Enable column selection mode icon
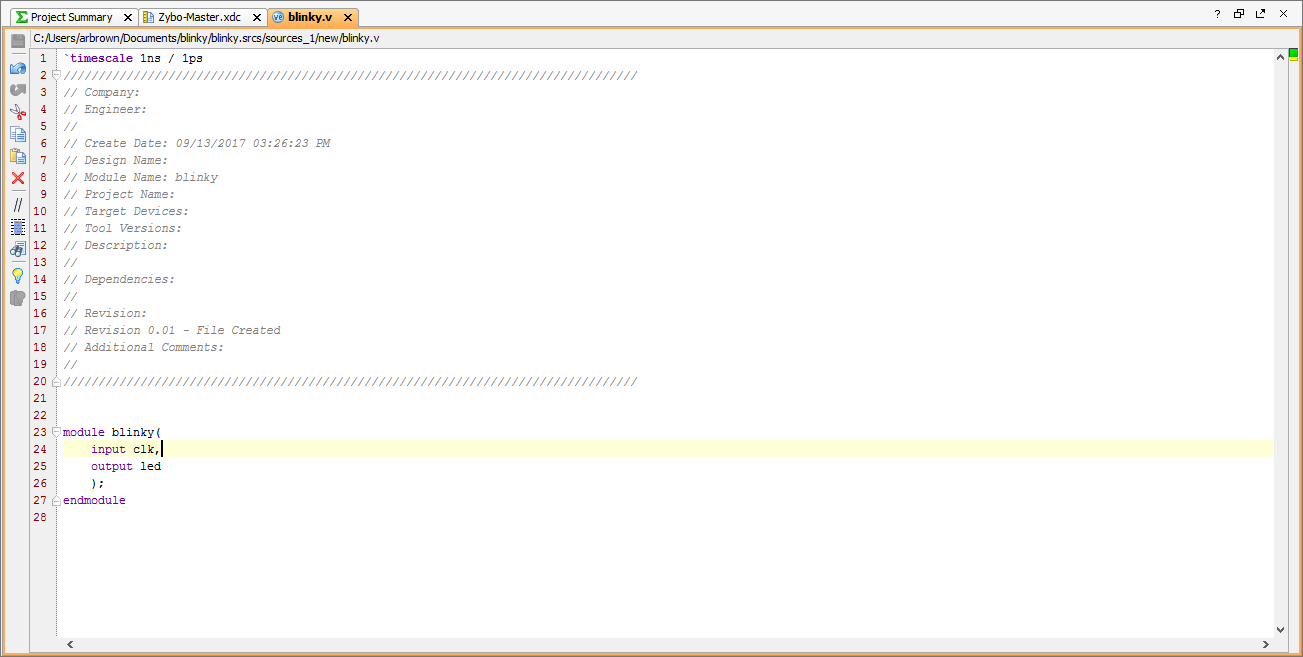Image resolution: width=1303 pixels, height=657 pixels. click(x=17, y=227)
